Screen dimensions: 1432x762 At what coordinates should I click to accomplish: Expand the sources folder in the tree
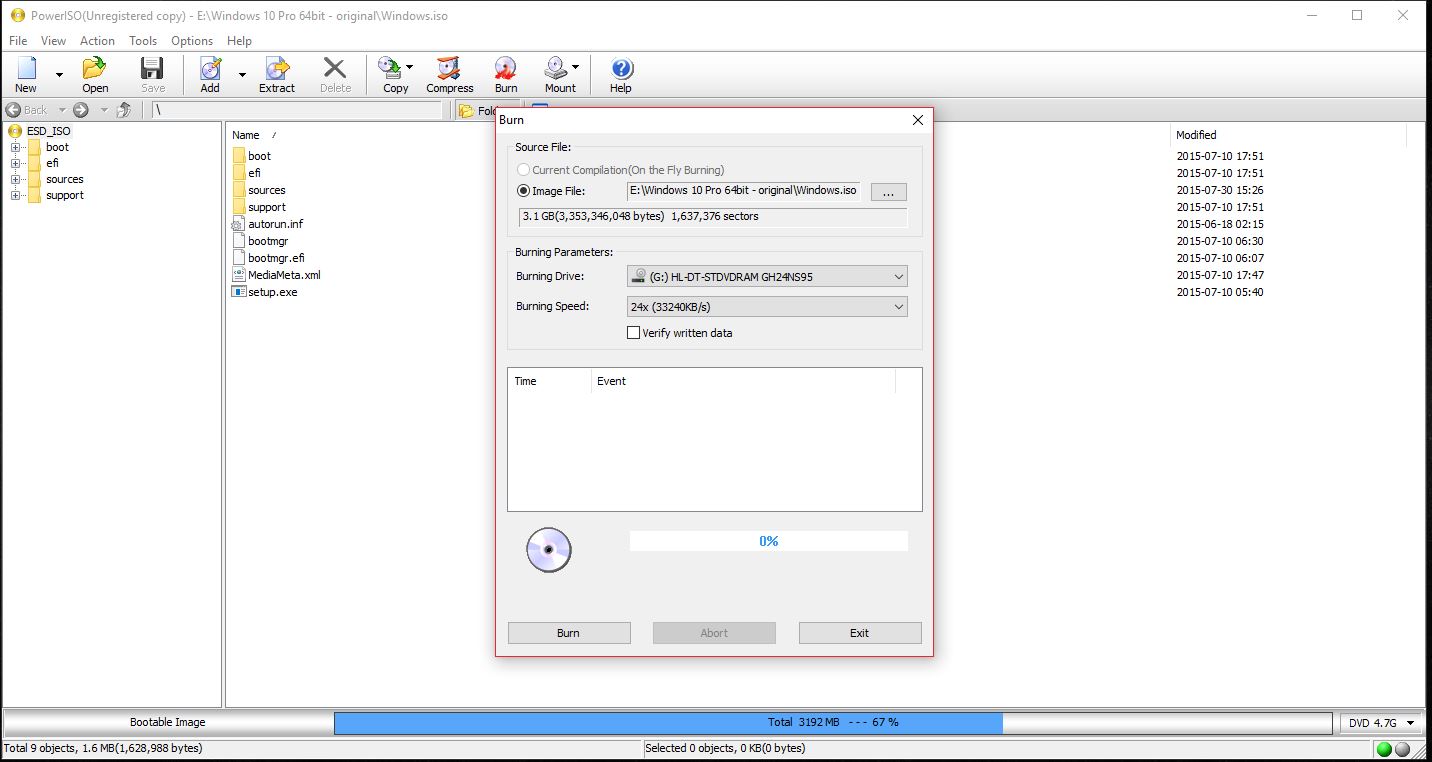pos(16,180)
